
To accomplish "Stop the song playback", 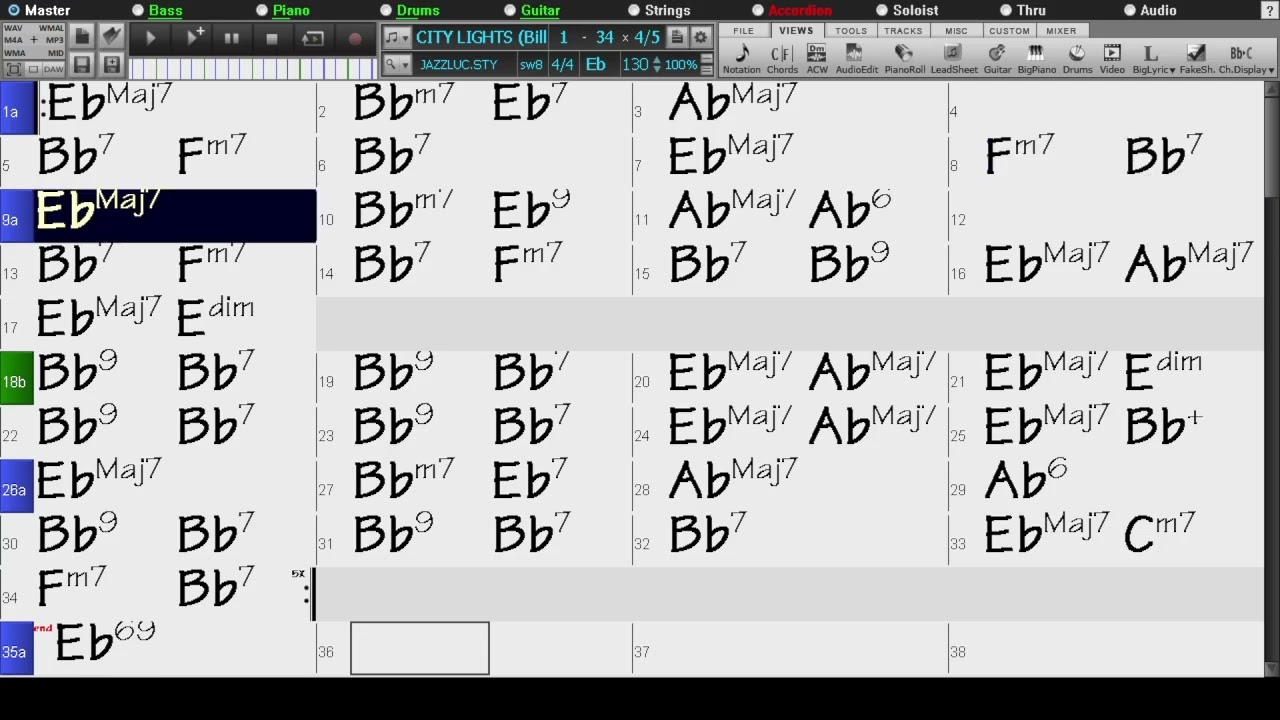I will pyautogui.click(x=271, y=38).
